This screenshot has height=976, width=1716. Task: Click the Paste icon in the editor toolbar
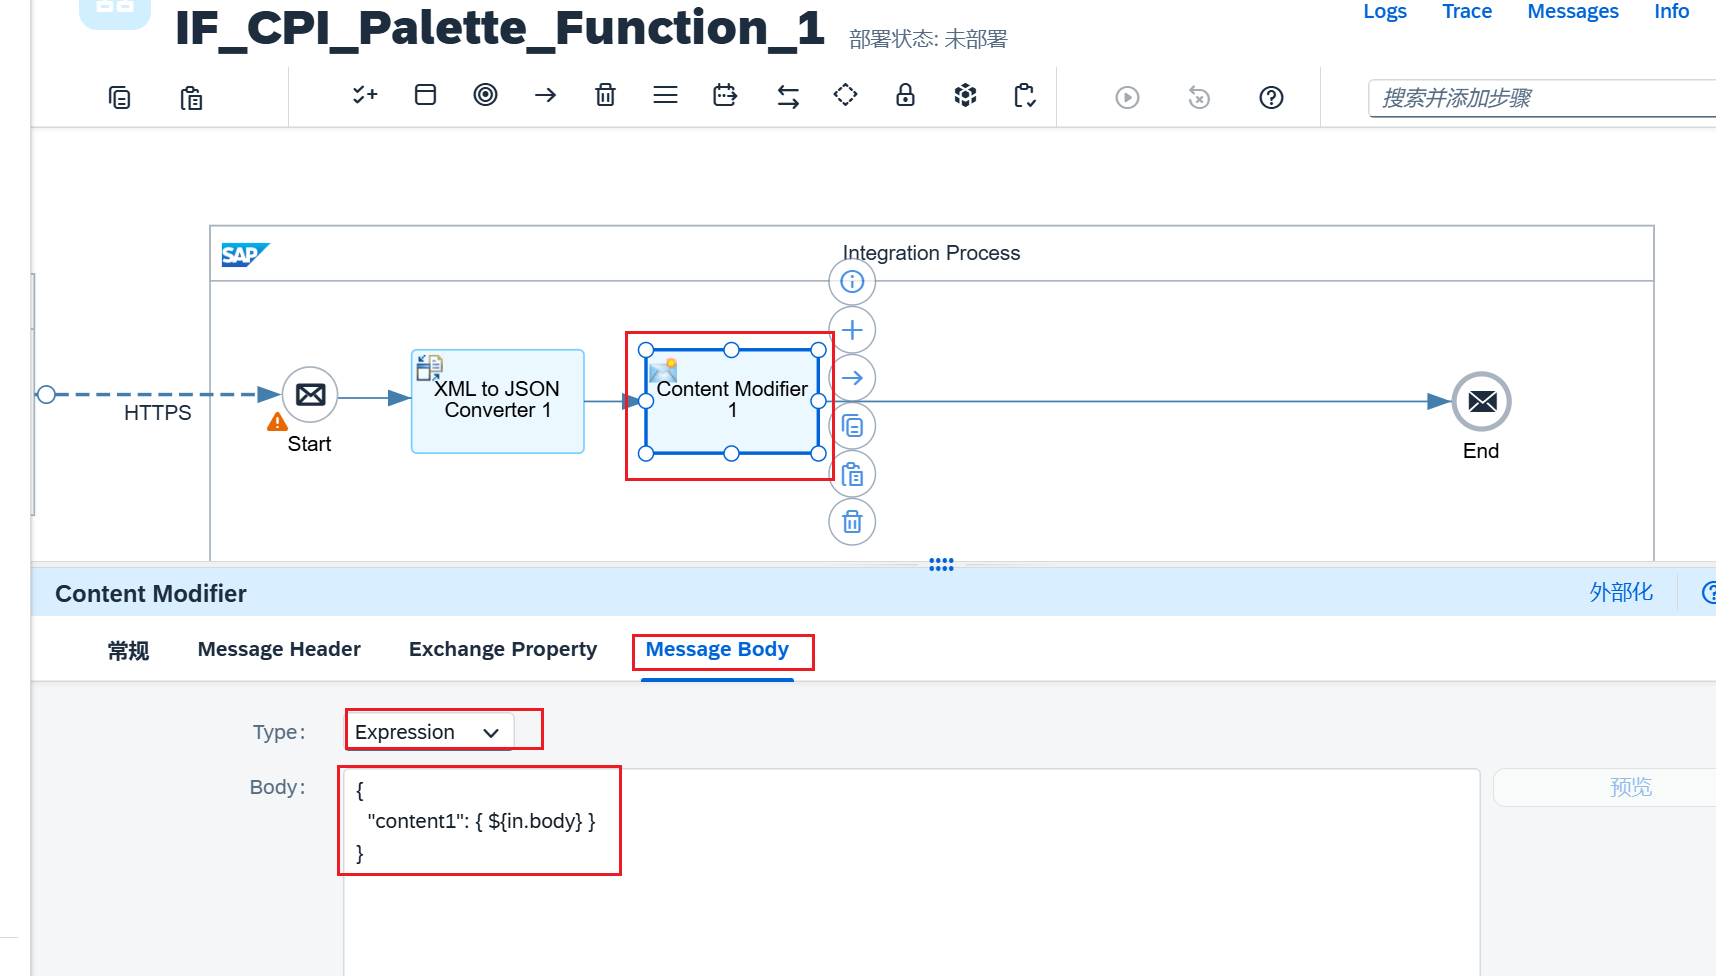(191, 97)
